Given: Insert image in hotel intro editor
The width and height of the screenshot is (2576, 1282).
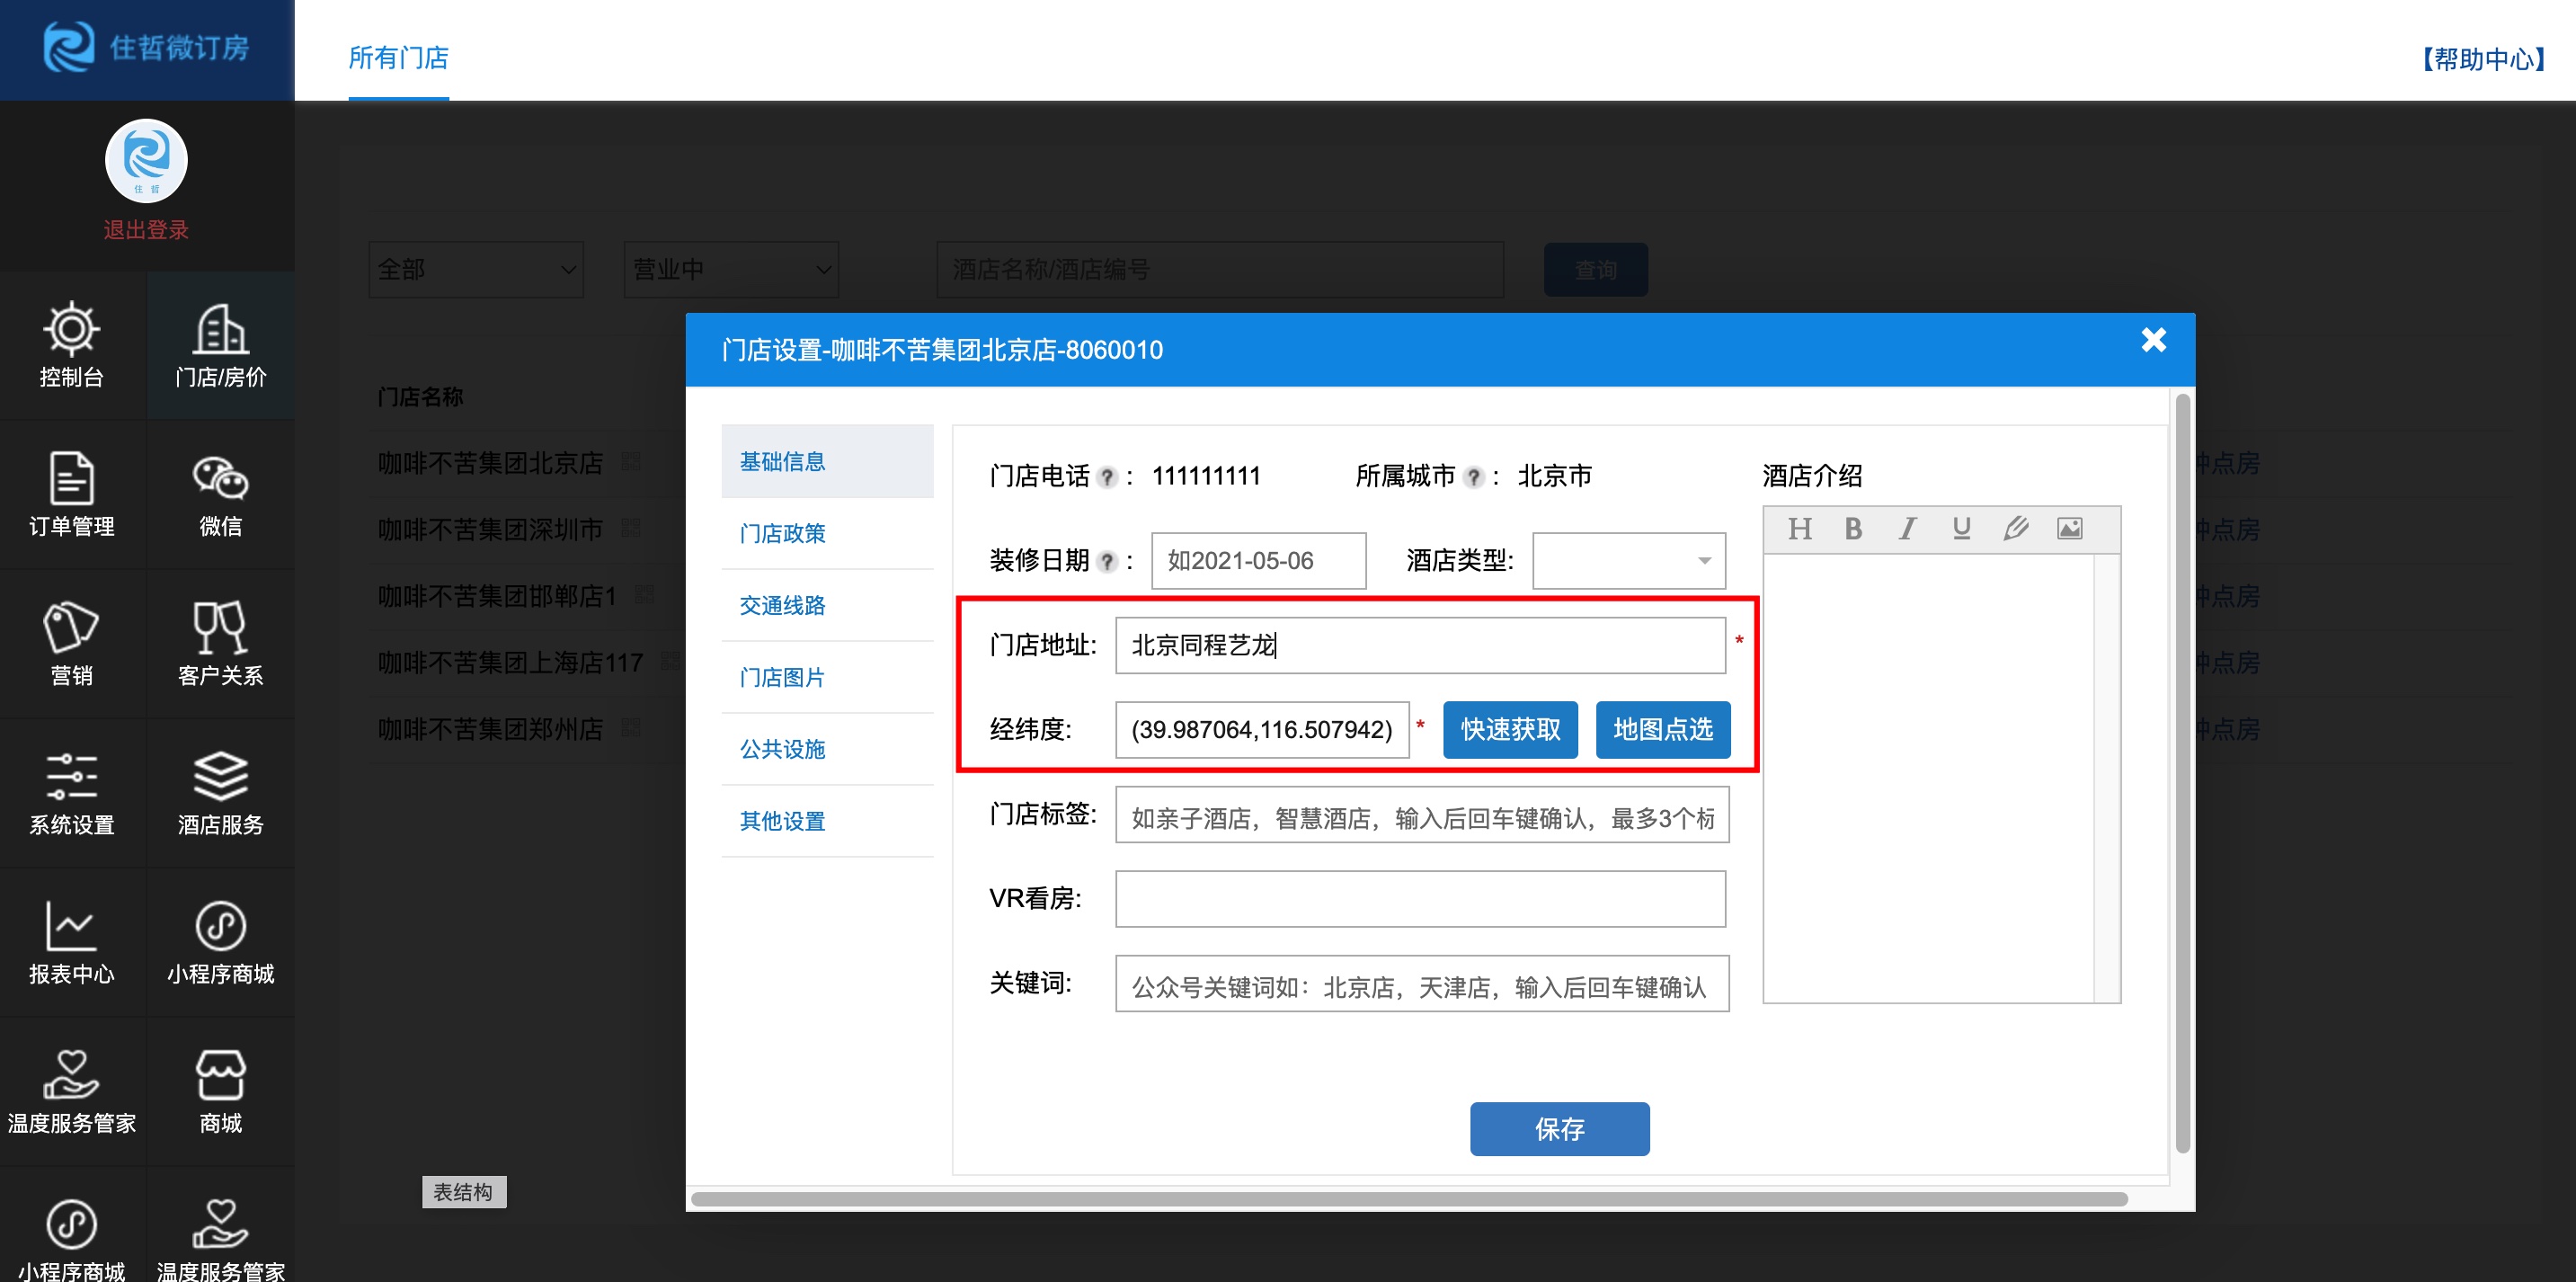Looking at the screenshot, I should [x=2069, y=528].
